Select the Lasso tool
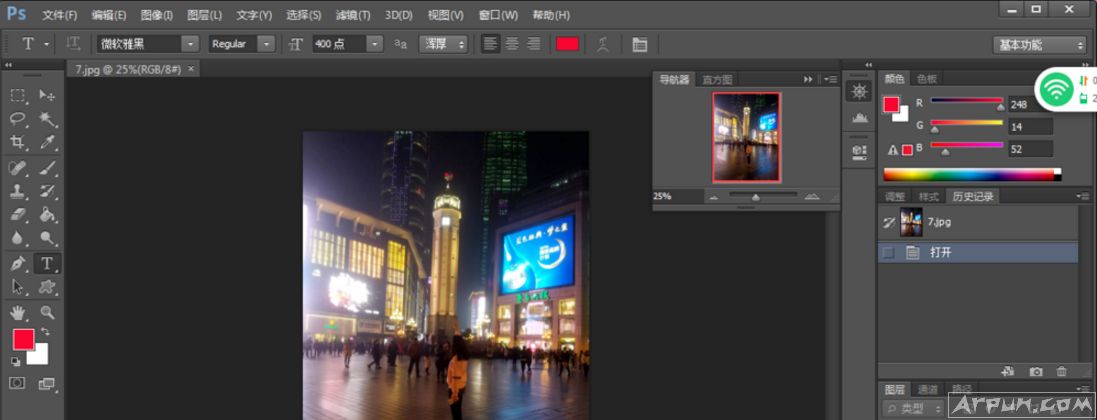 [x=18, y=119]
